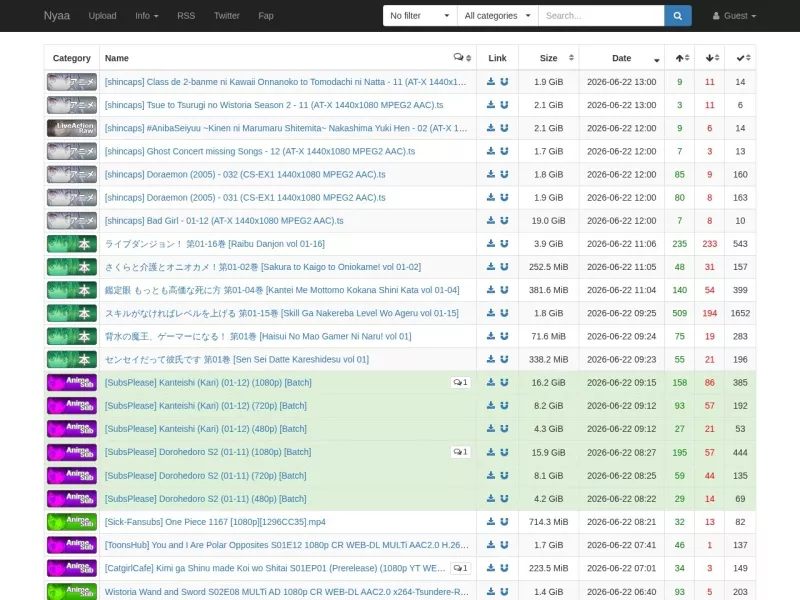Open the Guest user menu
This screenshot has width=800, height=600.
click(x=734, y=16)
